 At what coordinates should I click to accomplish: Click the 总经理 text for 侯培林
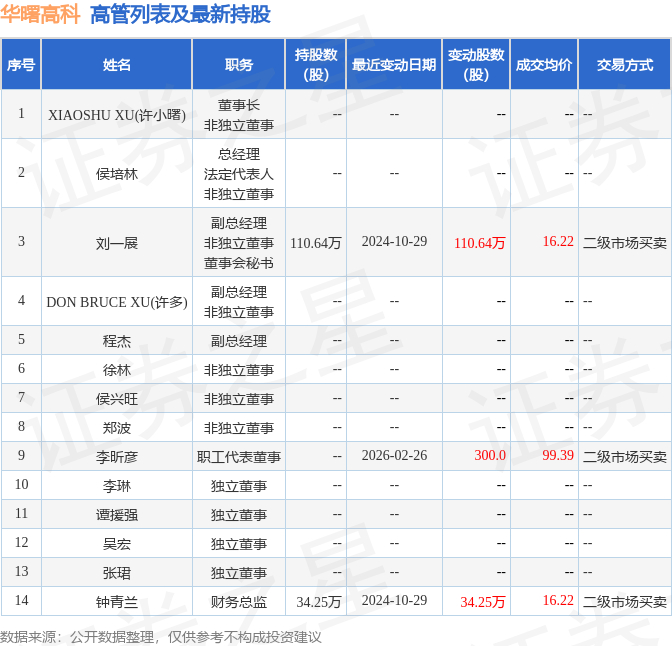coord(239,154)
